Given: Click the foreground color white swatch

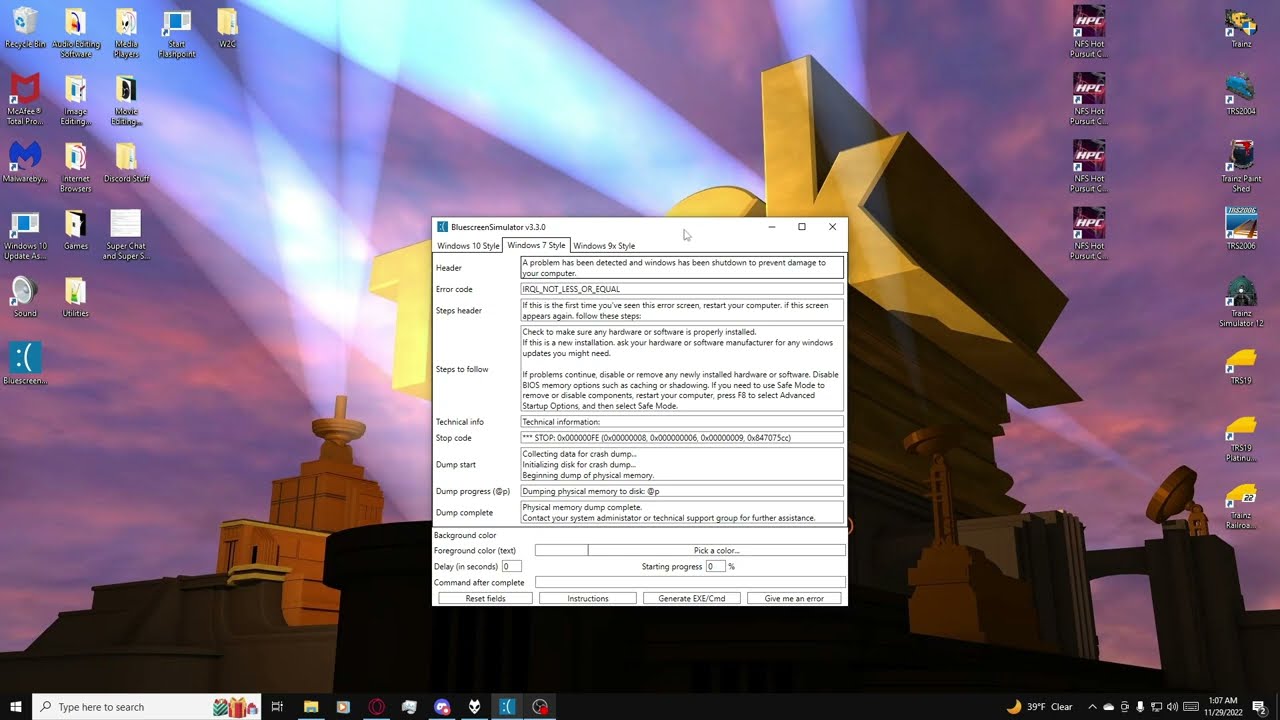Looking at the screenshot, I should 561,550.
